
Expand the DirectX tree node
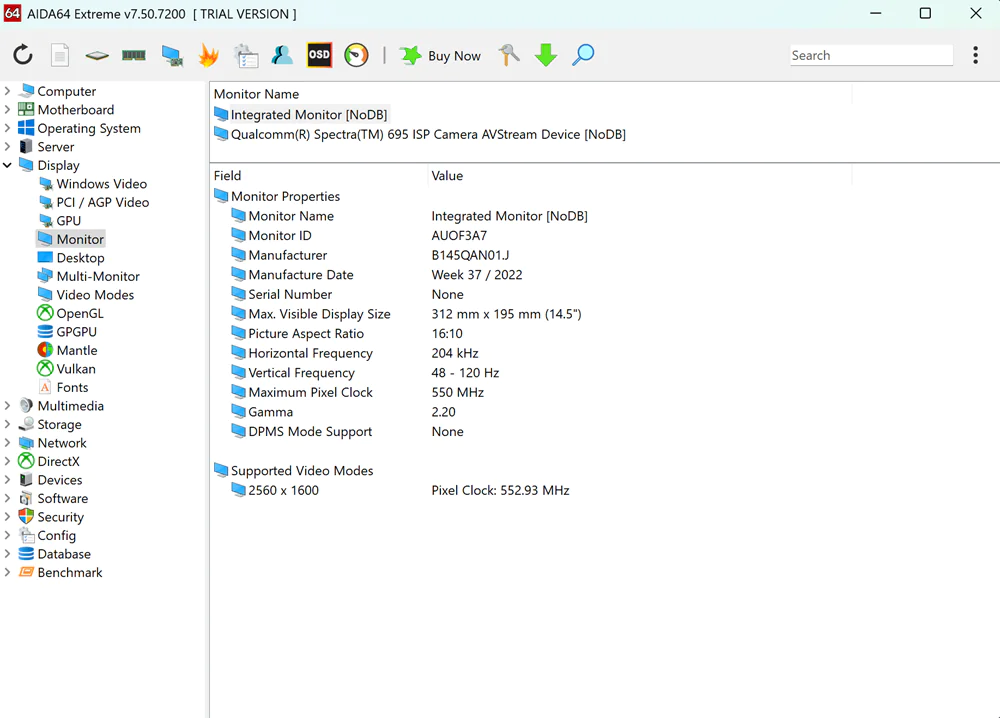[8, 461]
